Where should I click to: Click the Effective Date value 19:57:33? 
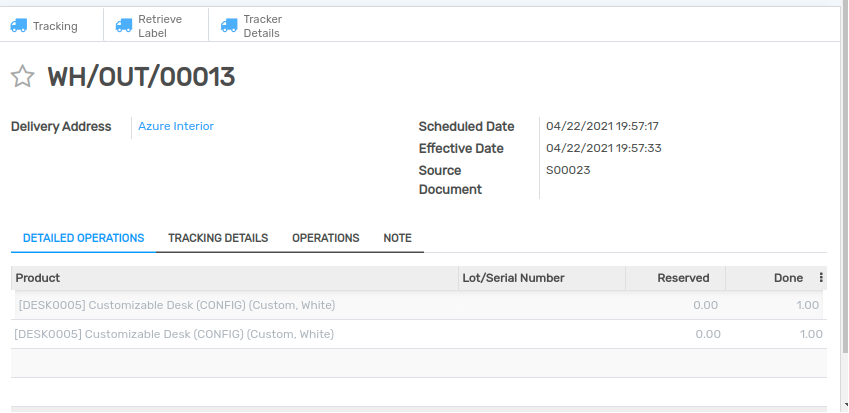[x=603, y=148]
